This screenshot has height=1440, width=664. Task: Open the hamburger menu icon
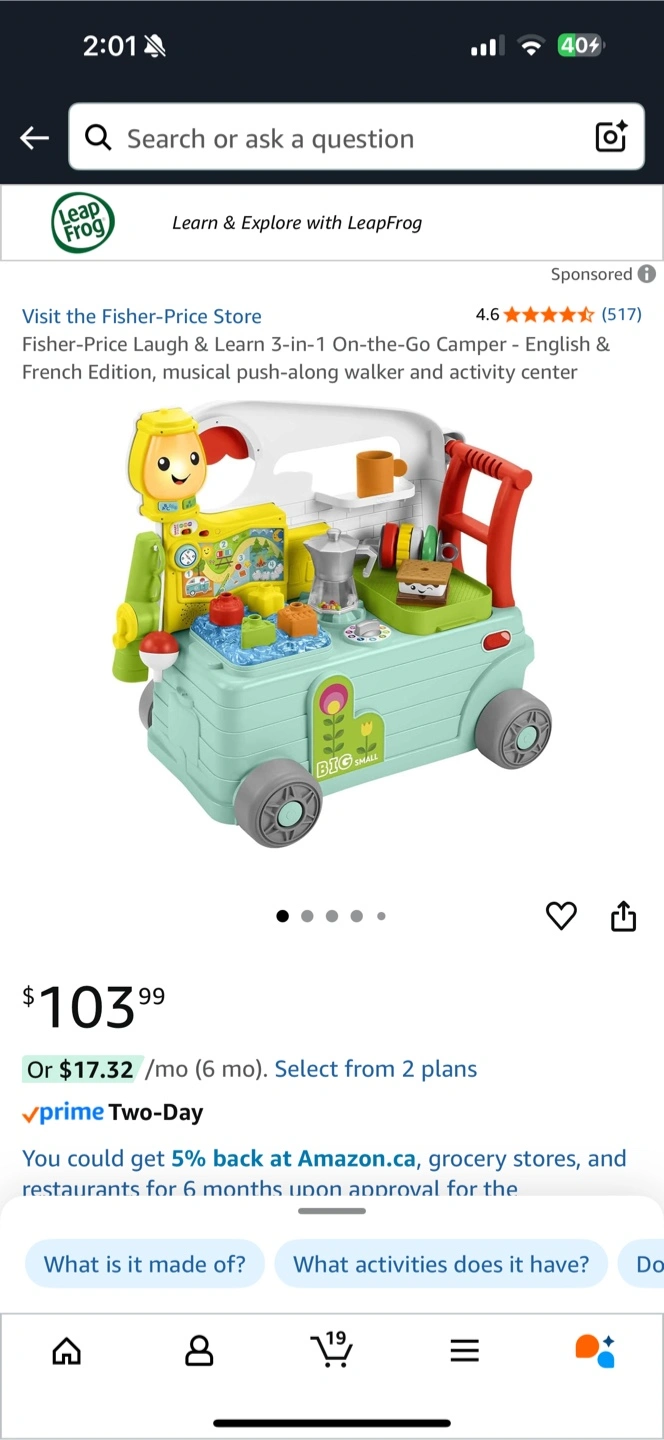(x=464, y=1351)
